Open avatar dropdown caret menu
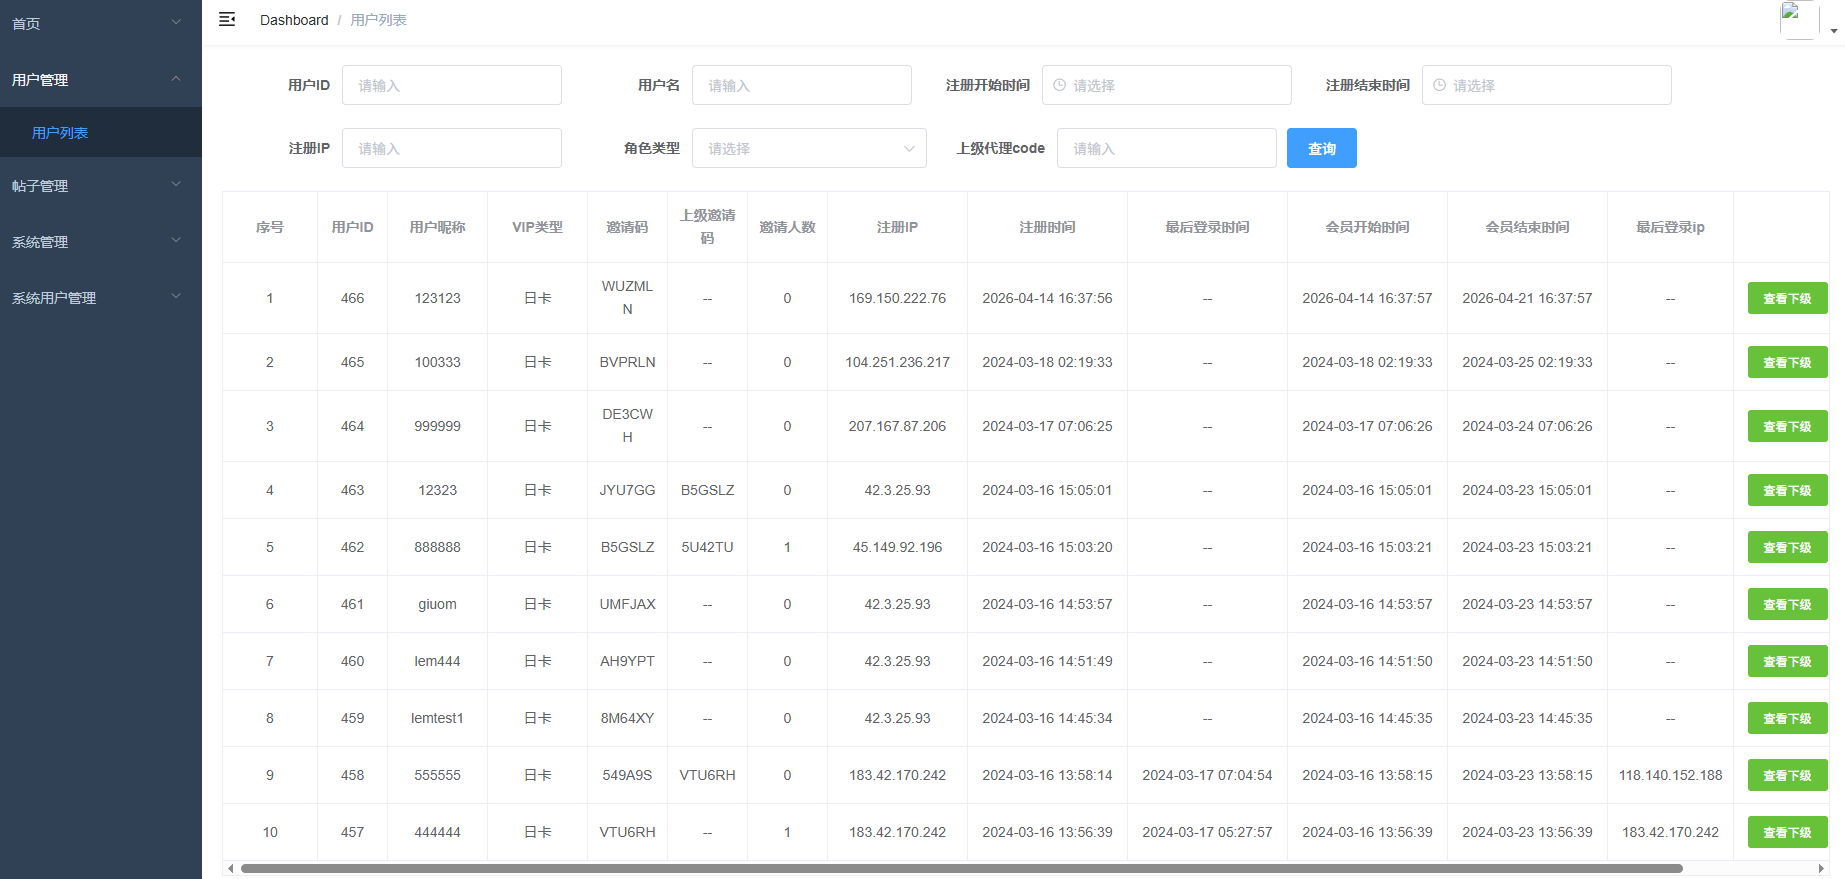The image size is (1845, 879). (1833, 31)
